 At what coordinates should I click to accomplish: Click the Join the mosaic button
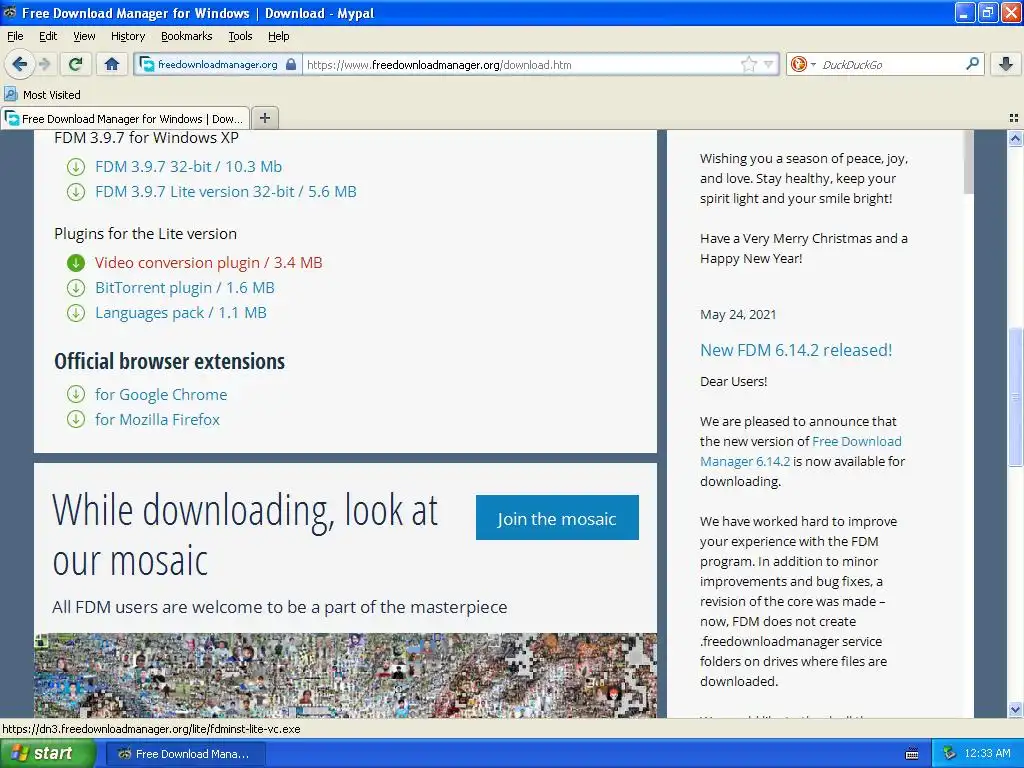point(557,518)
